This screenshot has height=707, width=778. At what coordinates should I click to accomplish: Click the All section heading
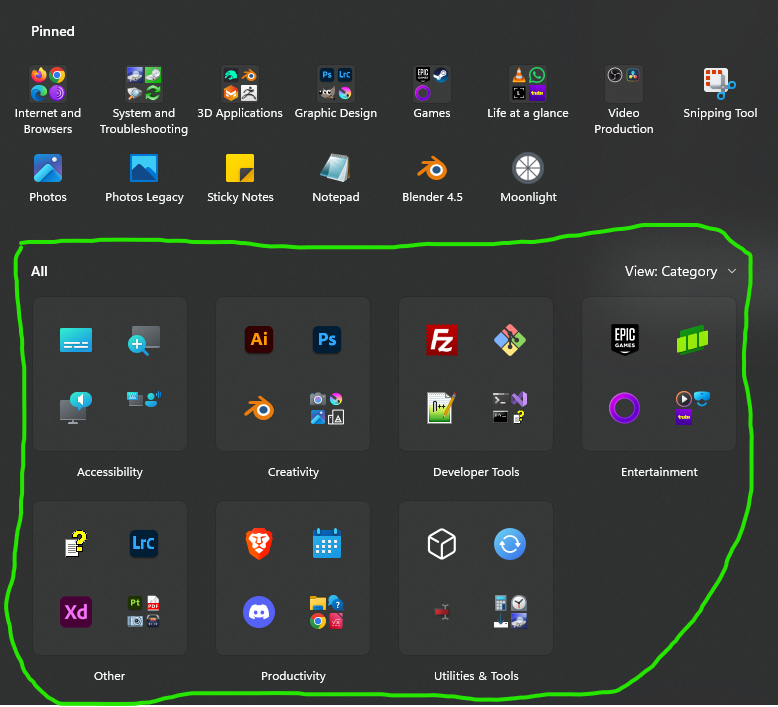(39, 271)
